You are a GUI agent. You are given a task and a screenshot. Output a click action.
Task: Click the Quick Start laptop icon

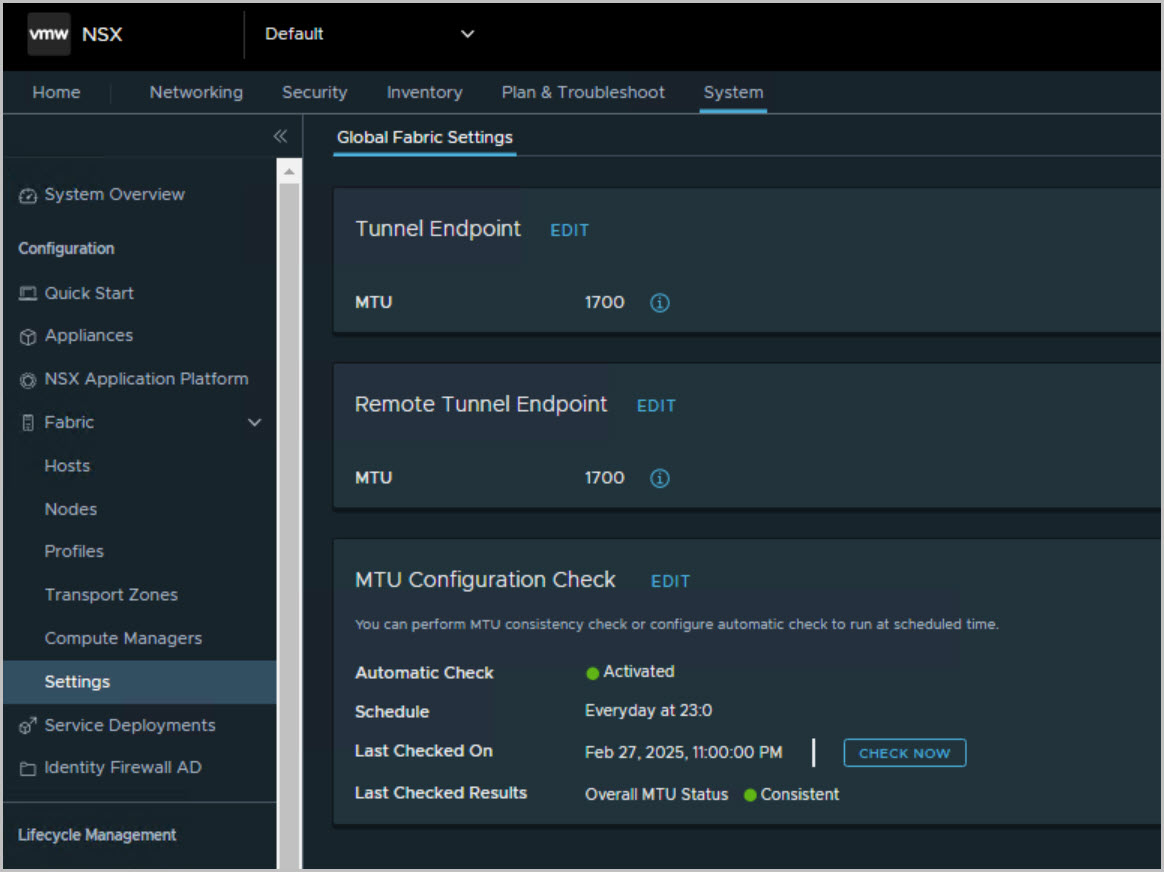[28, 294]
